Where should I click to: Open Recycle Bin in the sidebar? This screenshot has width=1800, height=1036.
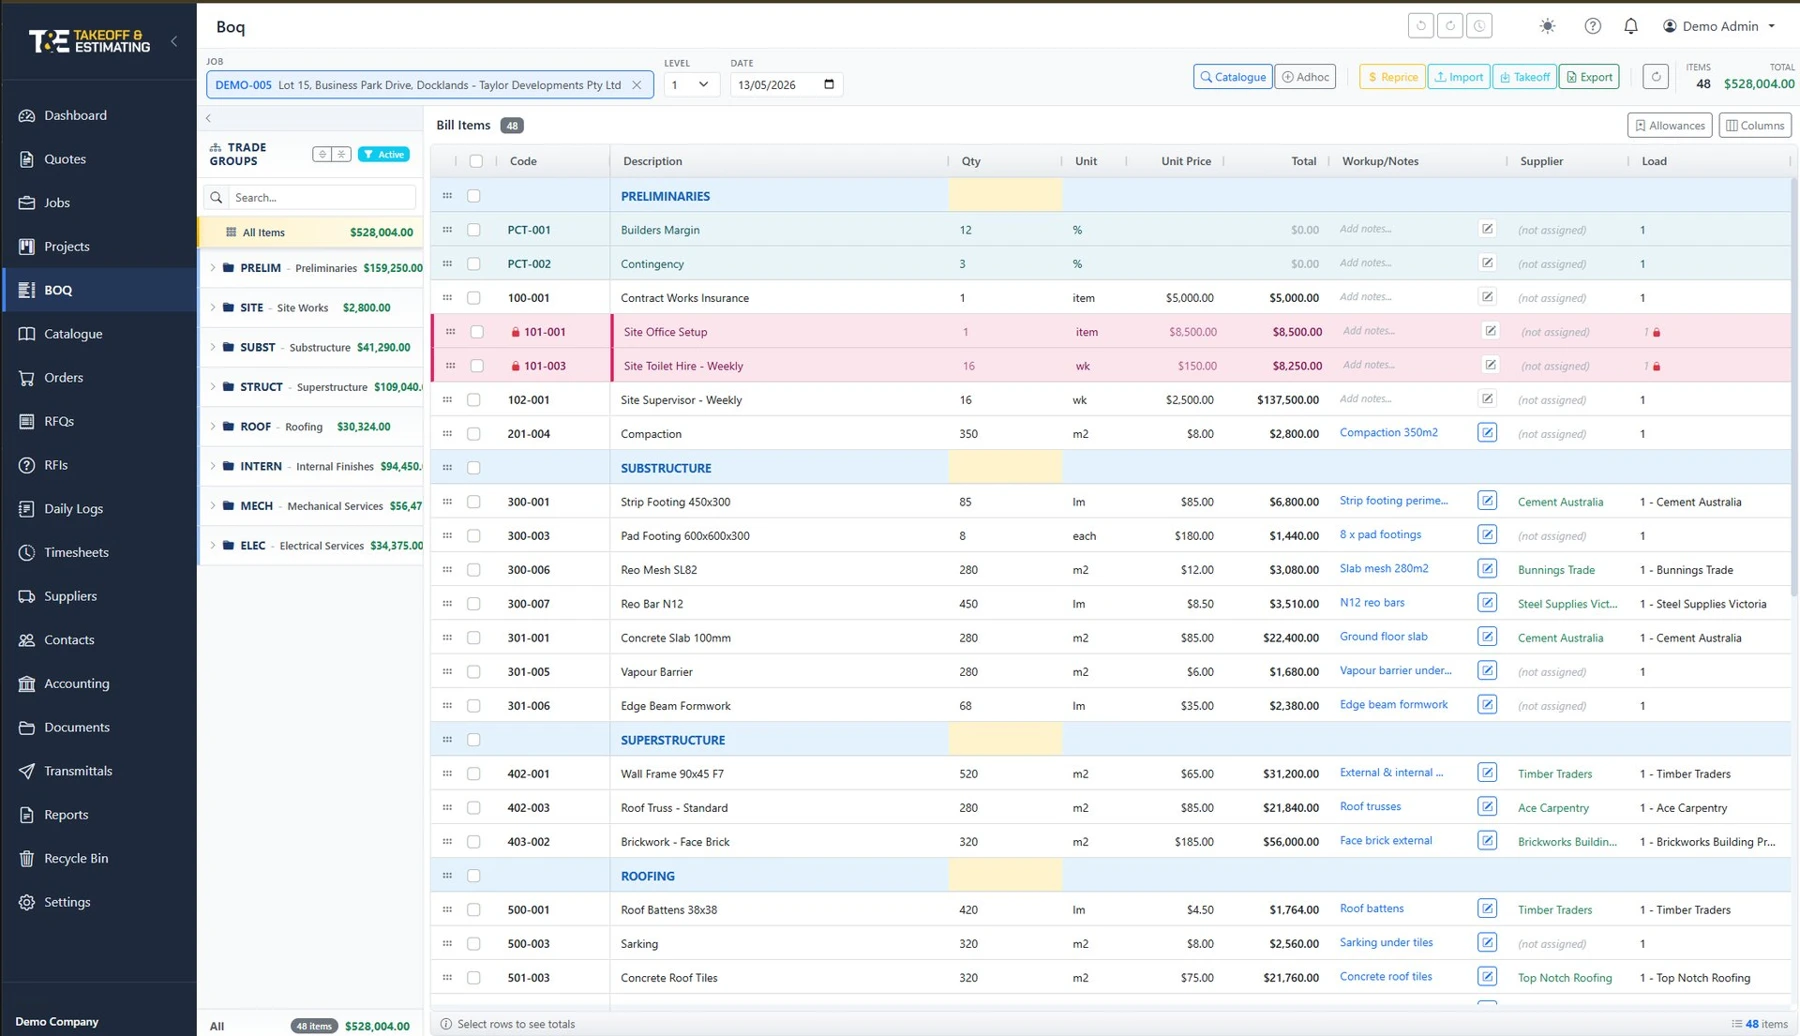pos(98,858)
